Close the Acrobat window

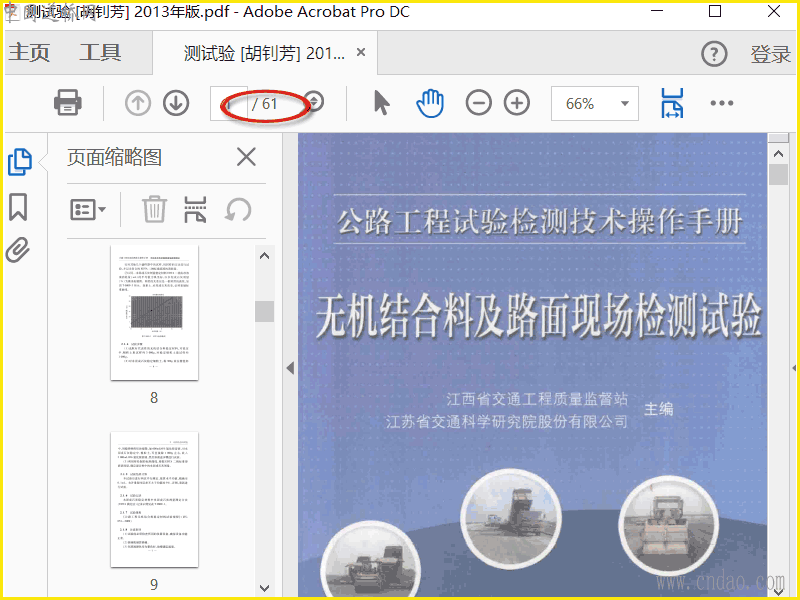coord(773,11)
